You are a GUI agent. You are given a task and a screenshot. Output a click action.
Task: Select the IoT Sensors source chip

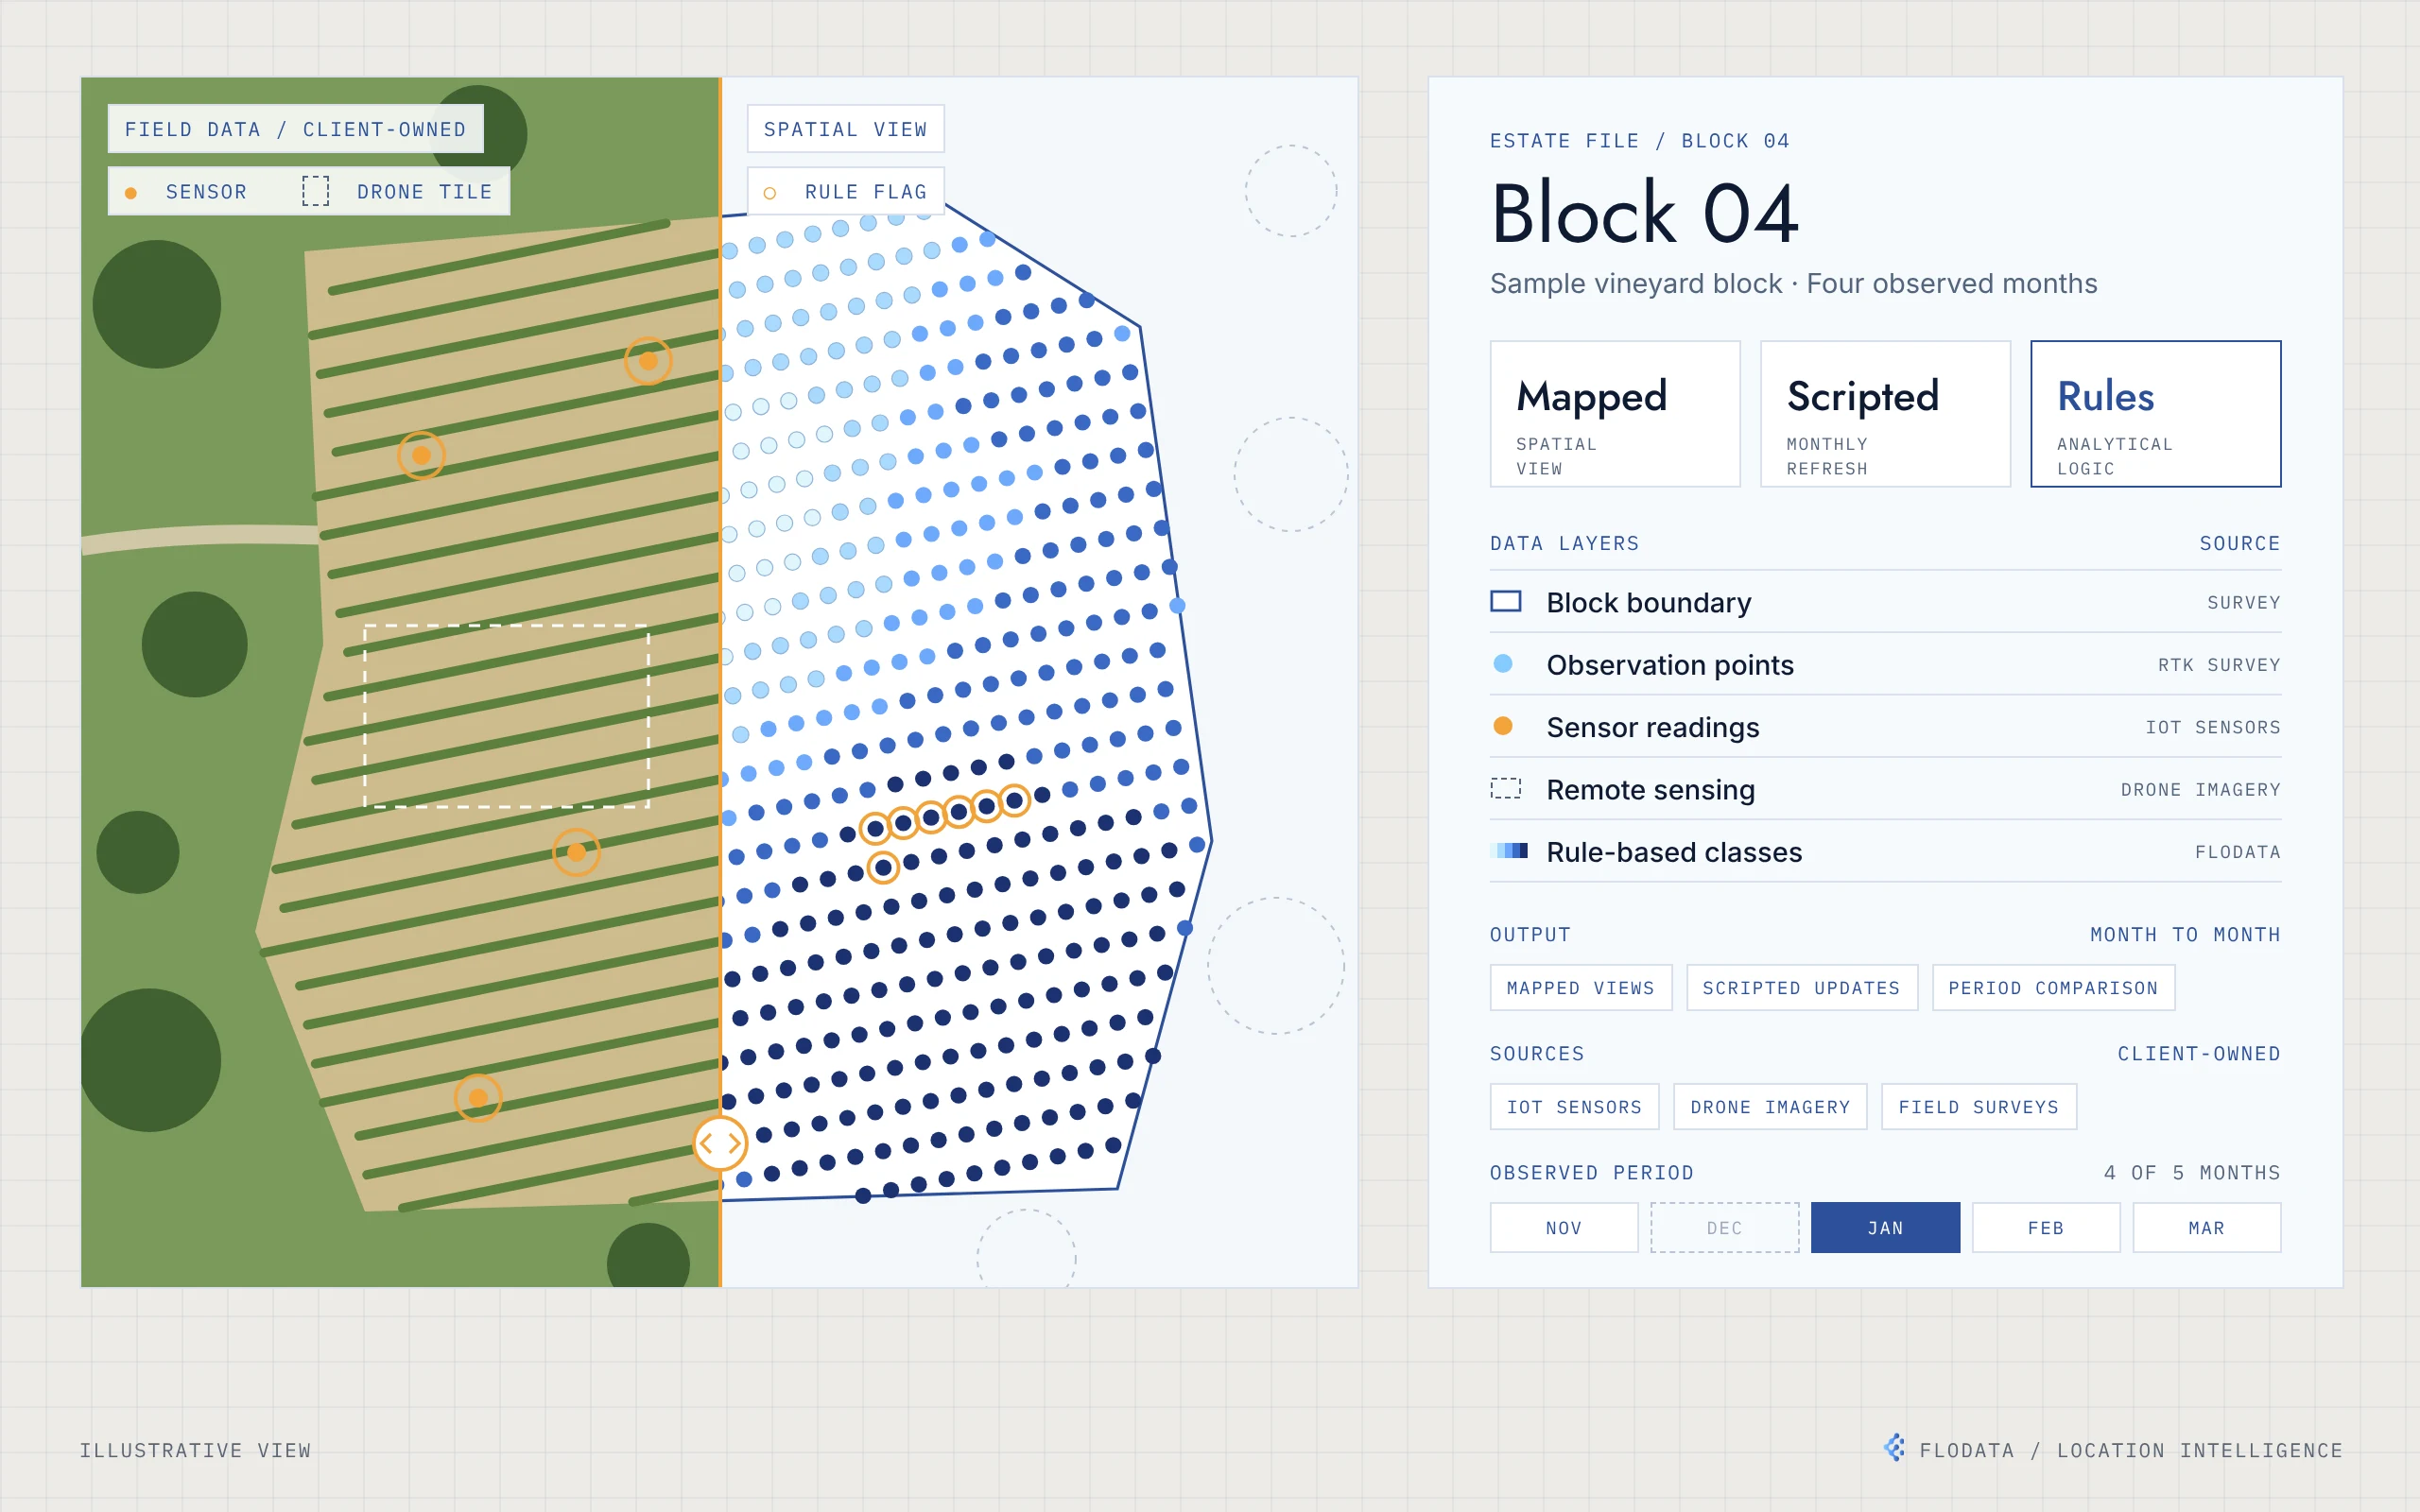point(1575,1107)
